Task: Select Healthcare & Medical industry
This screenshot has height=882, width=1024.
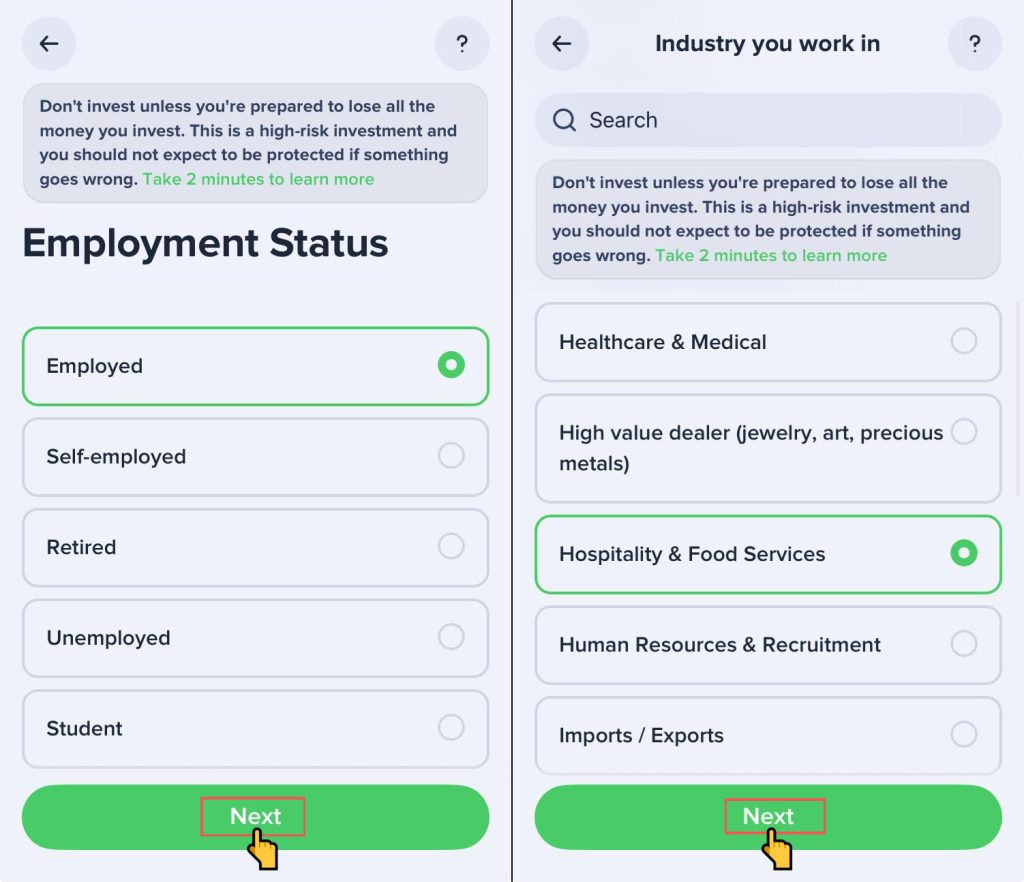Action: point(963,342)
